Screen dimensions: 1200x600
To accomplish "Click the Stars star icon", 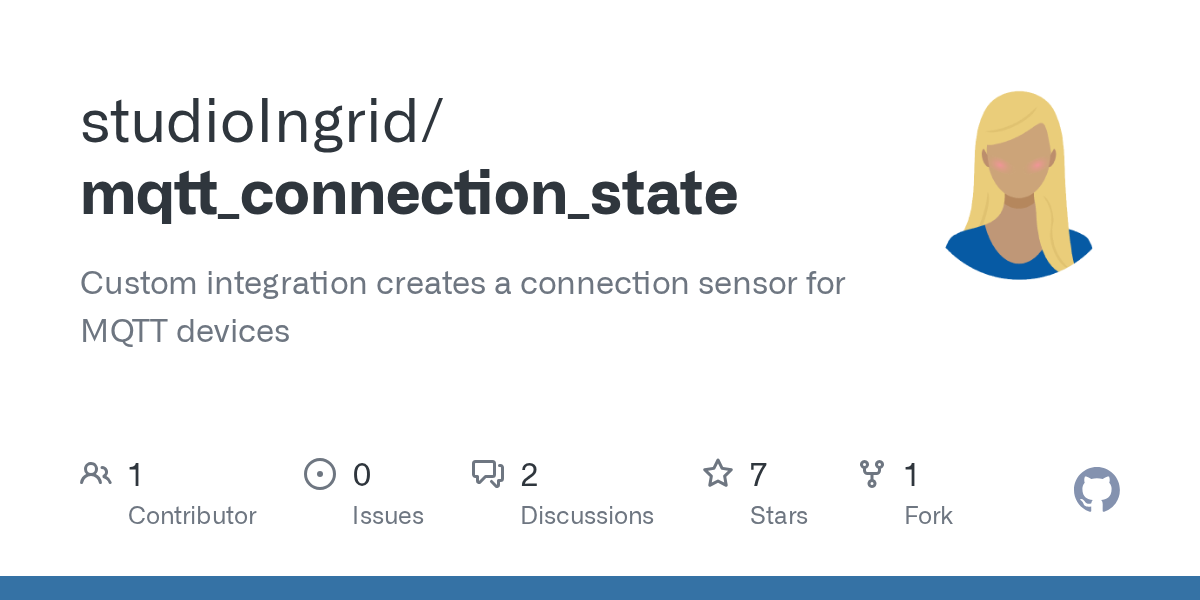I will [x=718, y=473].
